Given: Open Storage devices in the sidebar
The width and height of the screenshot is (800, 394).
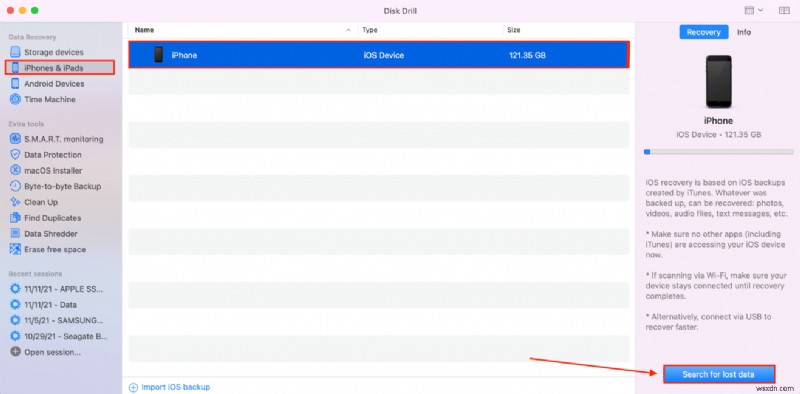Looking at the screenshot, I should point(46,52).
